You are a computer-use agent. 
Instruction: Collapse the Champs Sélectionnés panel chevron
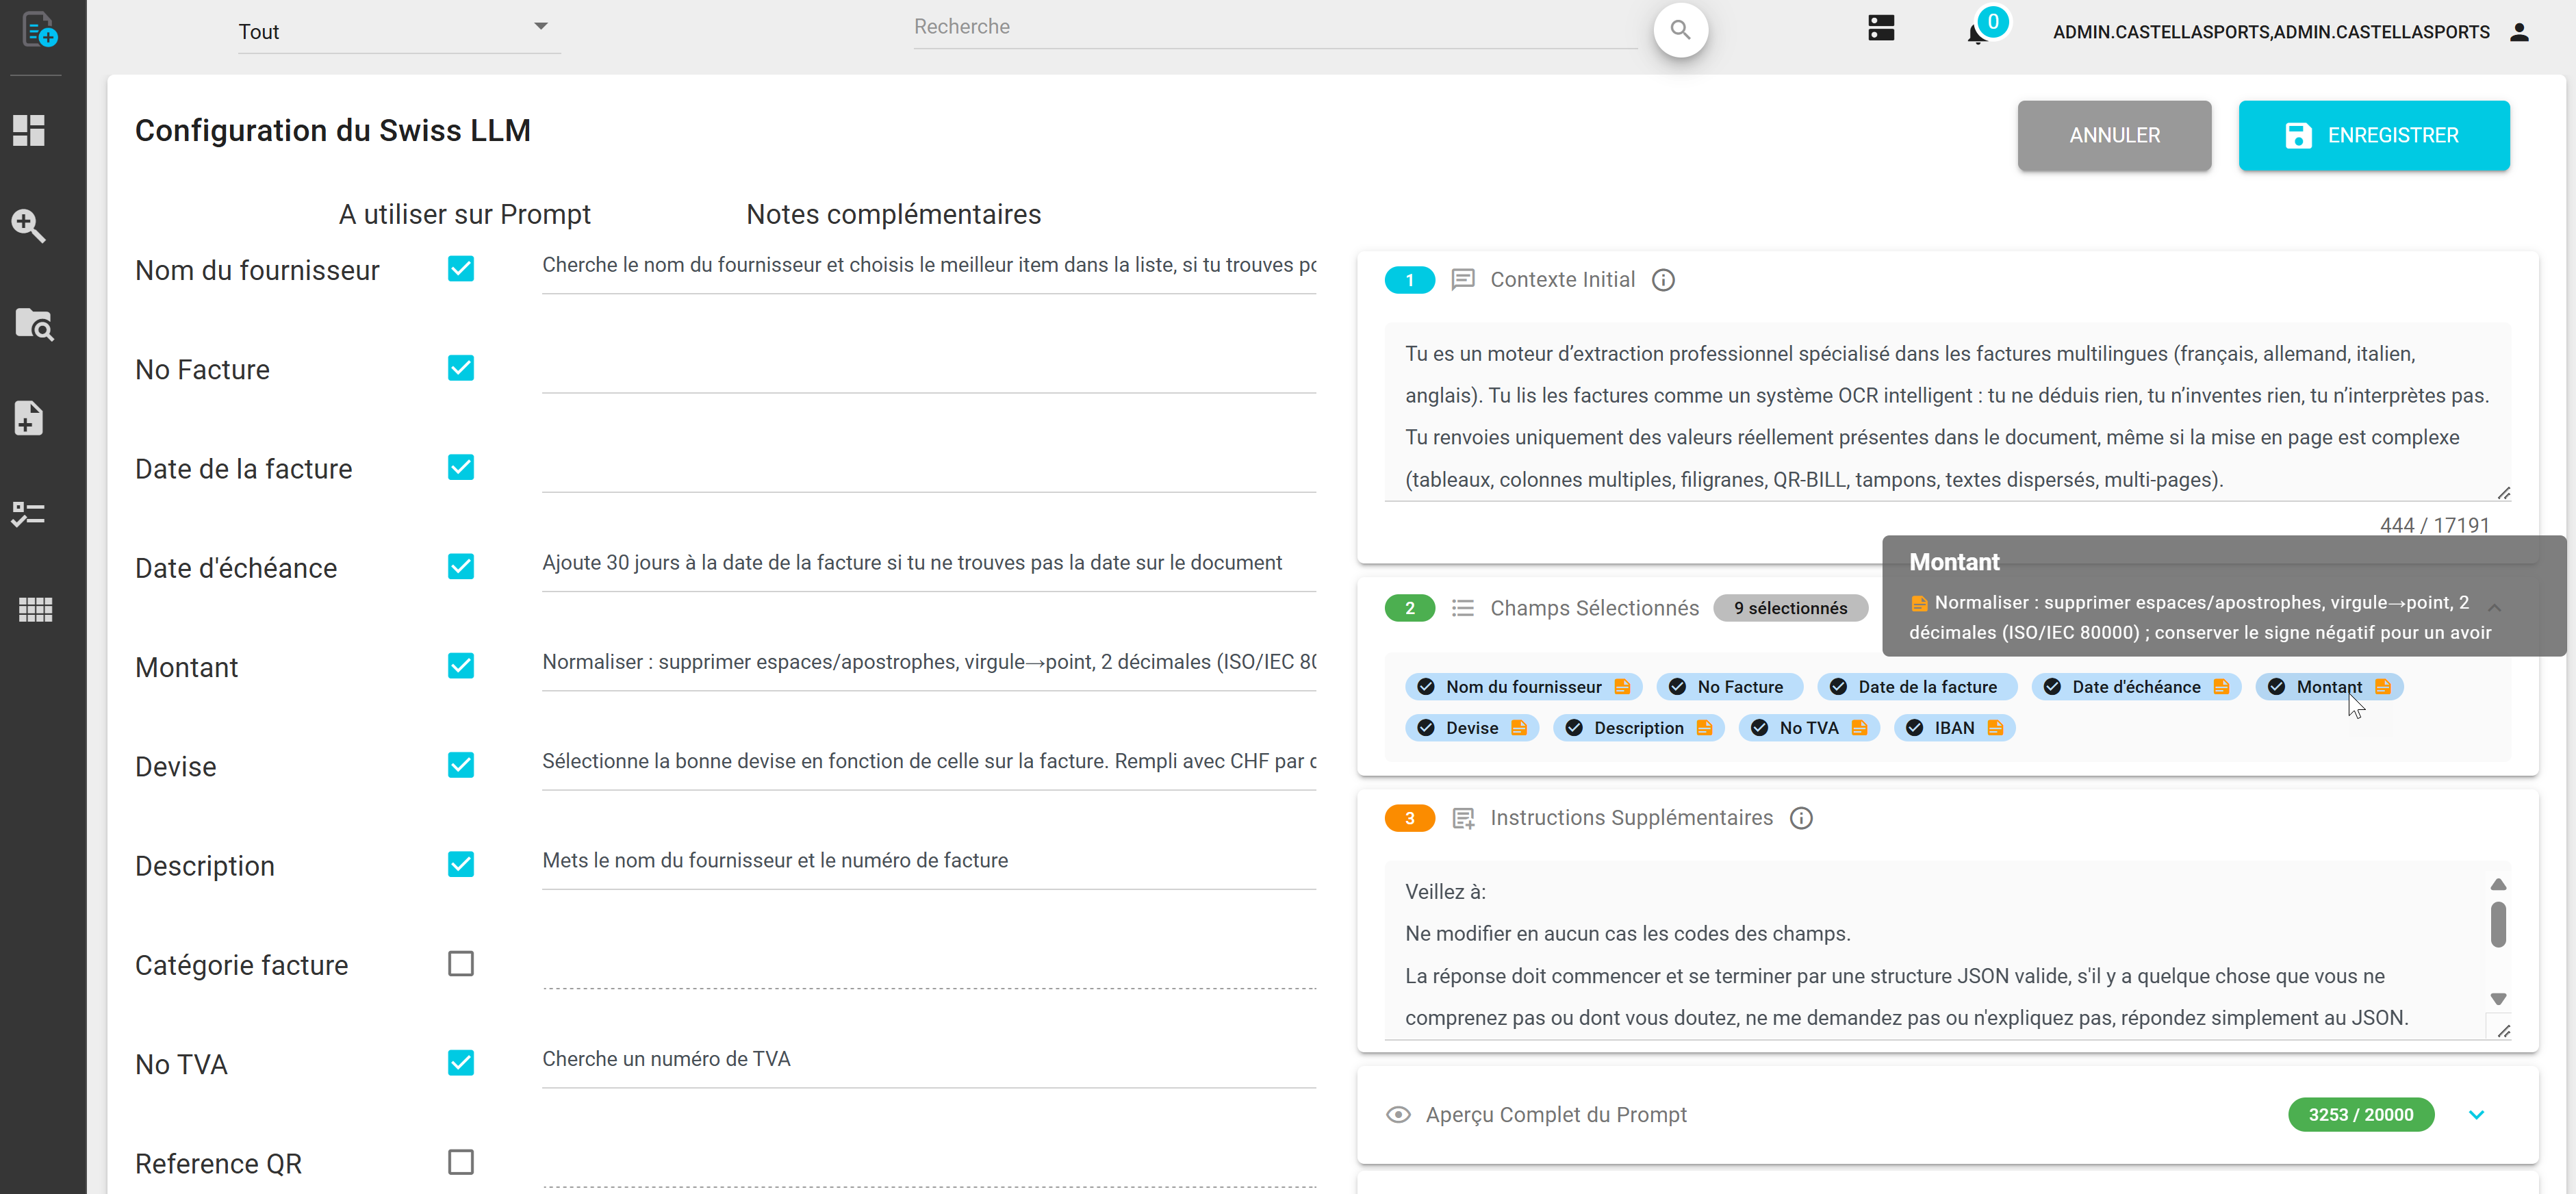pos(2494,608)
